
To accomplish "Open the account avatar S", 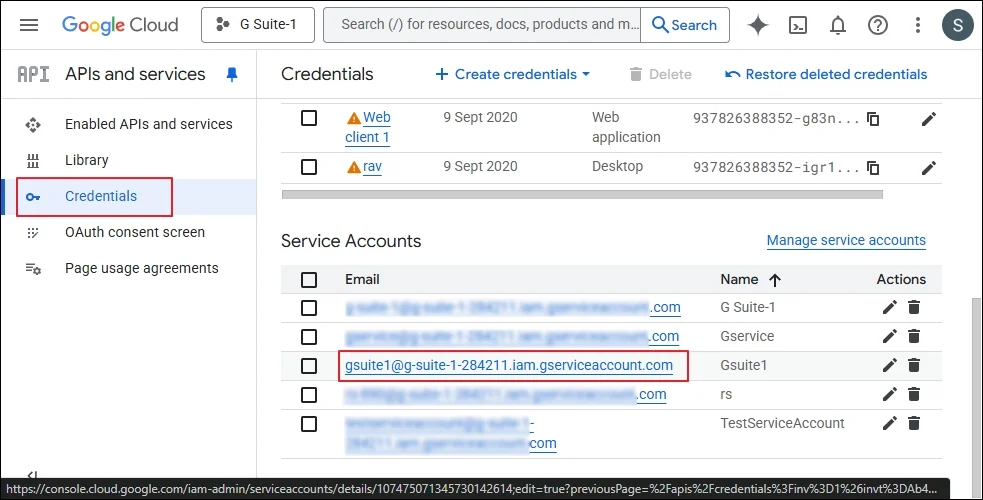I will pyautogui.click(x=957, y=25).
